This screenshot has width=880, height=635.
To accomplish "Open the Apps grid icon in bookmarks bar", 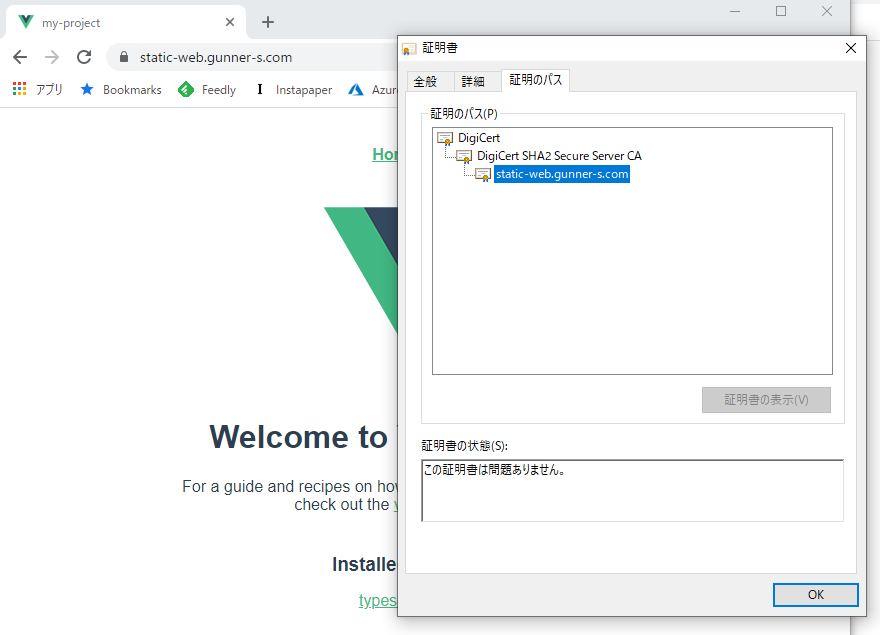I will pos(20,89).
